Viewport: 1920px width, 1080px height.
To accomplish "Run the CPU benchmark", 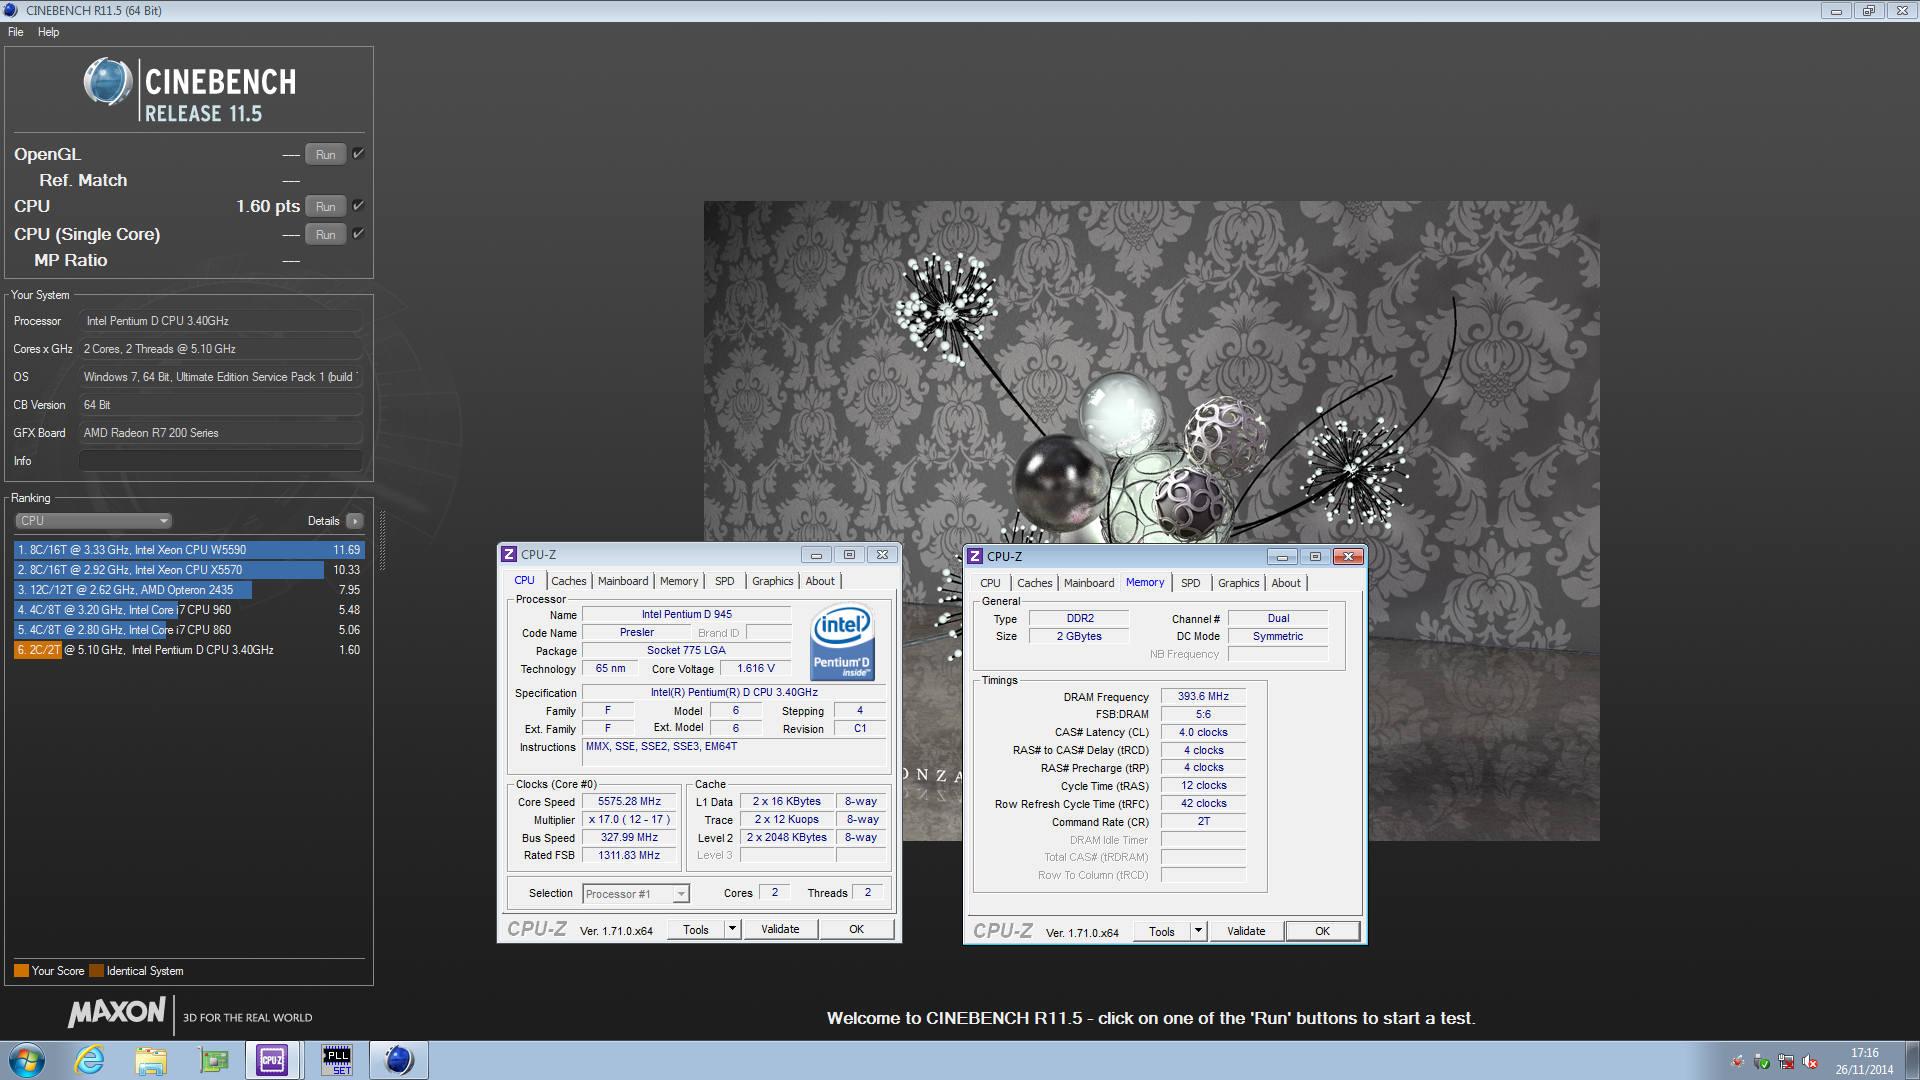I will (x=326, y=206).
